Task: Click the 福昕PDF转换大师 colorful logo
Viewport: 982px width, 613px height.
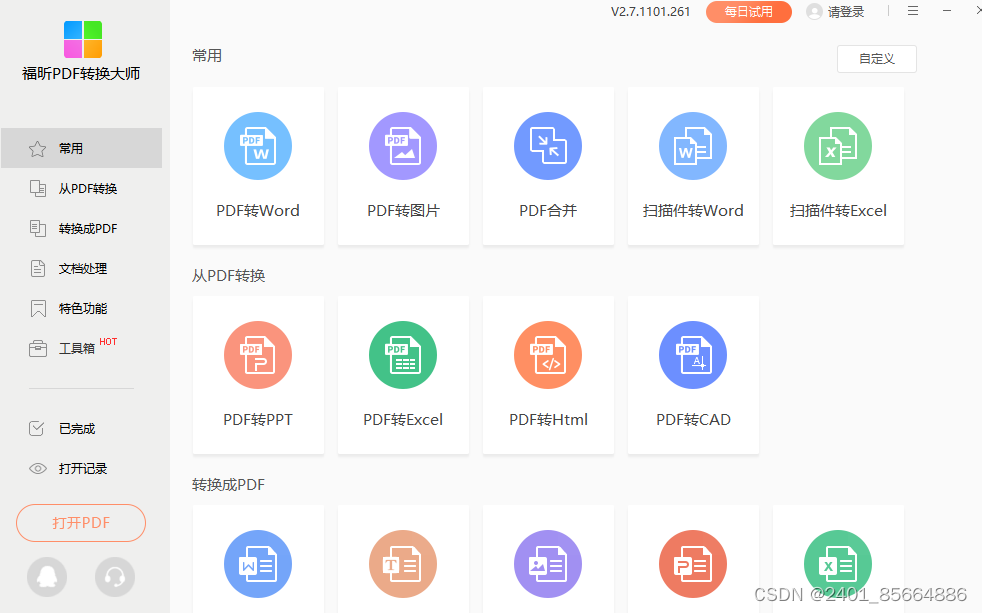Action: 83,39
